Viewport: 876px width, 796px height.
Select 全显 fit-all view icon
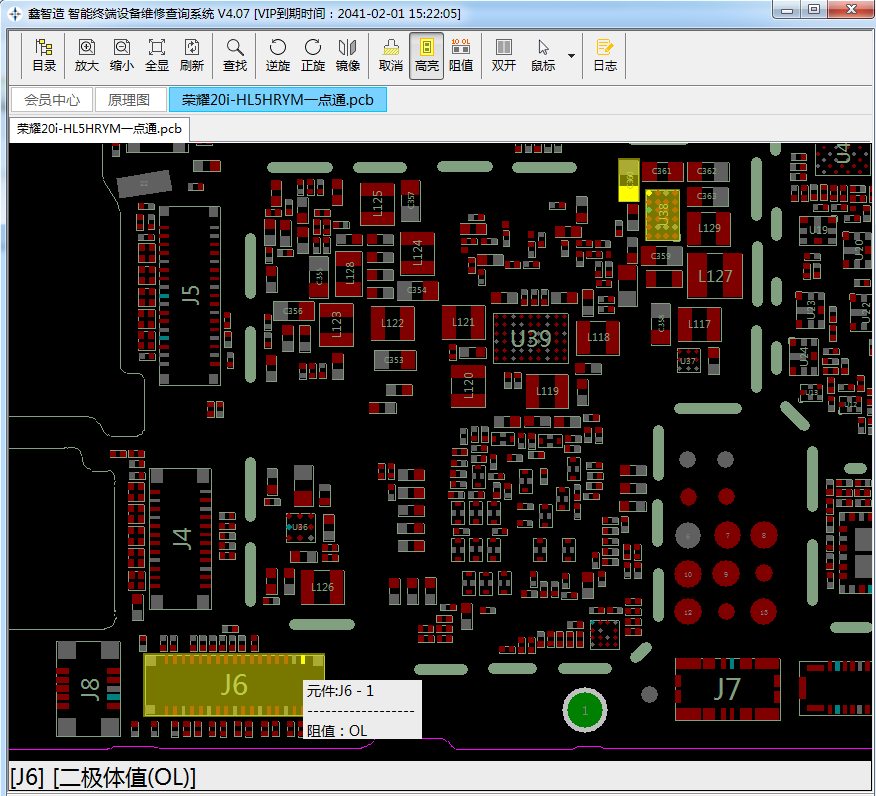tap(157, 55)
